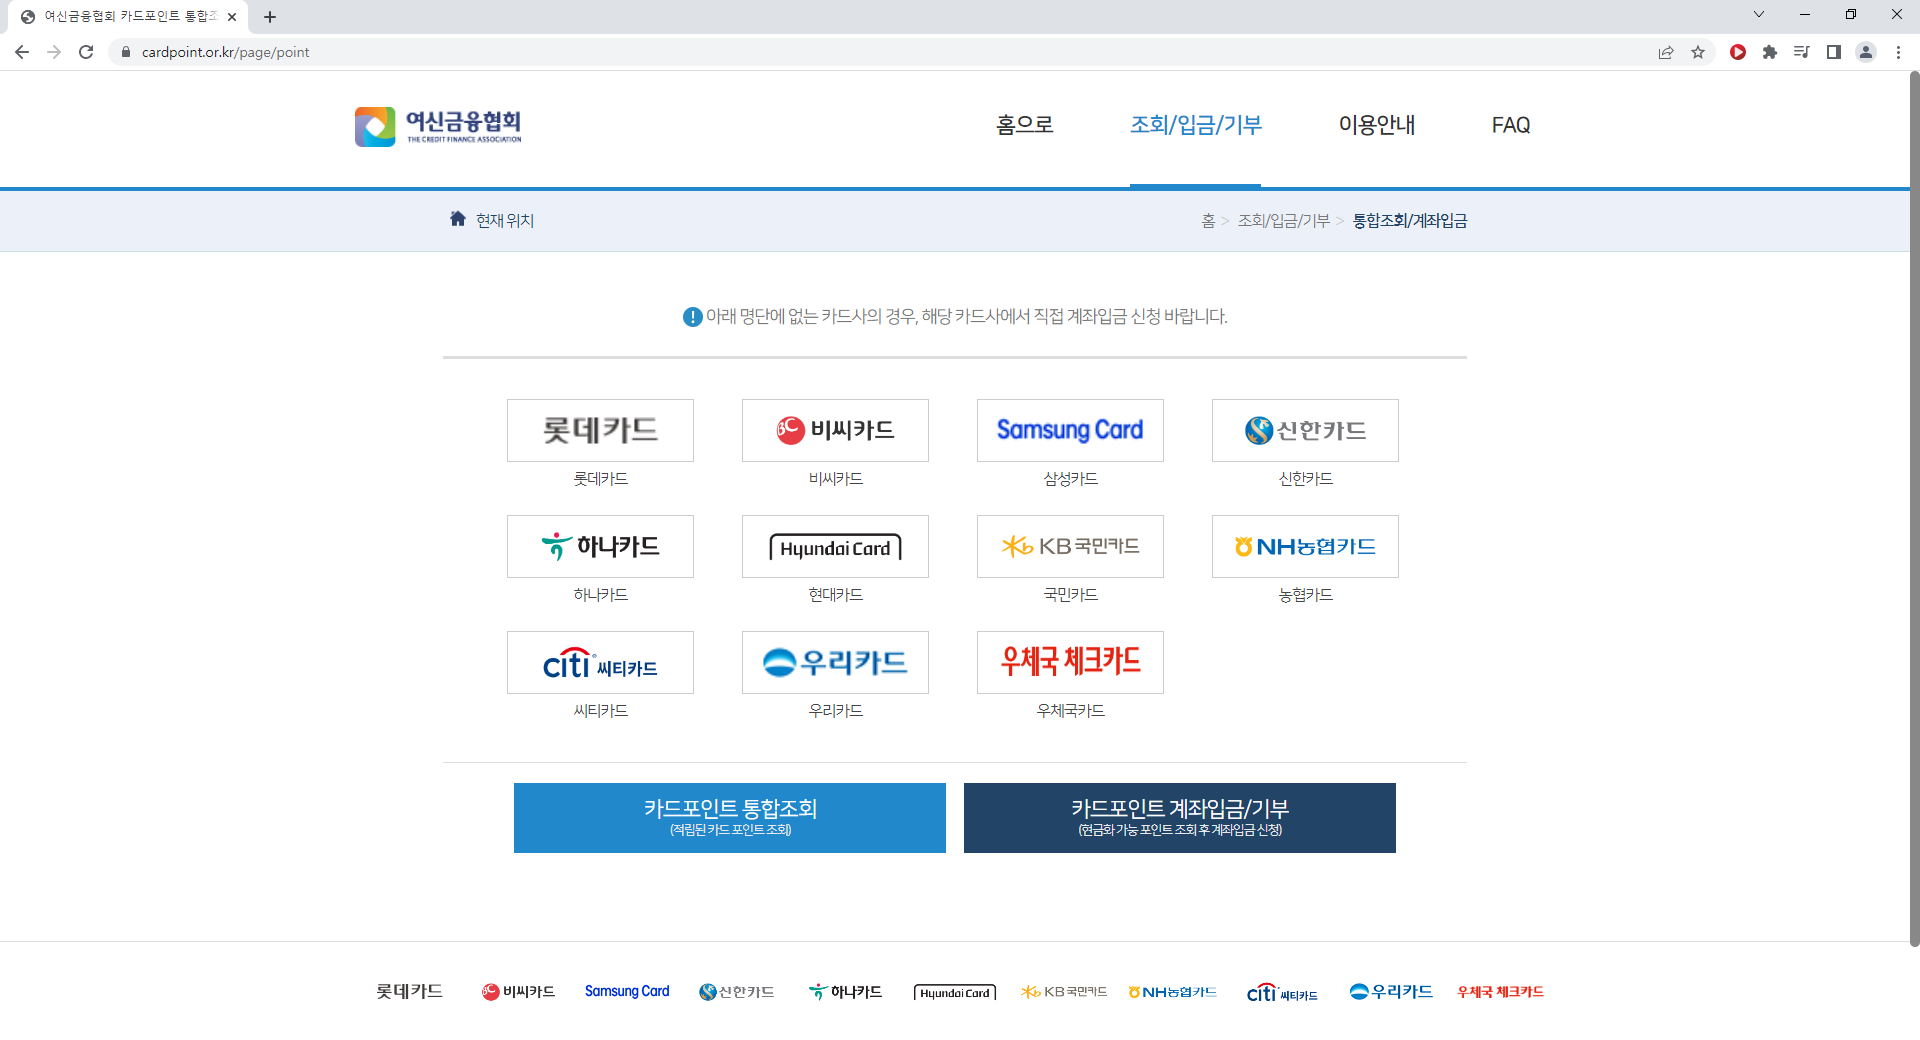The image size is (1920, 1040).
Task: Click the 카드포인트 통합조회 button
Action: pyautogui.click(x=730, y=818)
